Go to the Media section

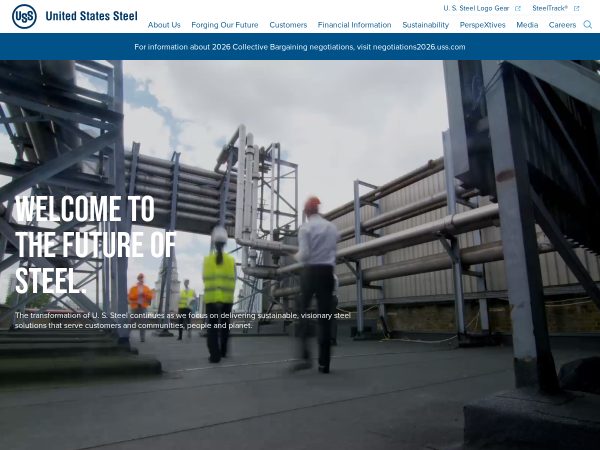coord(527,25)
